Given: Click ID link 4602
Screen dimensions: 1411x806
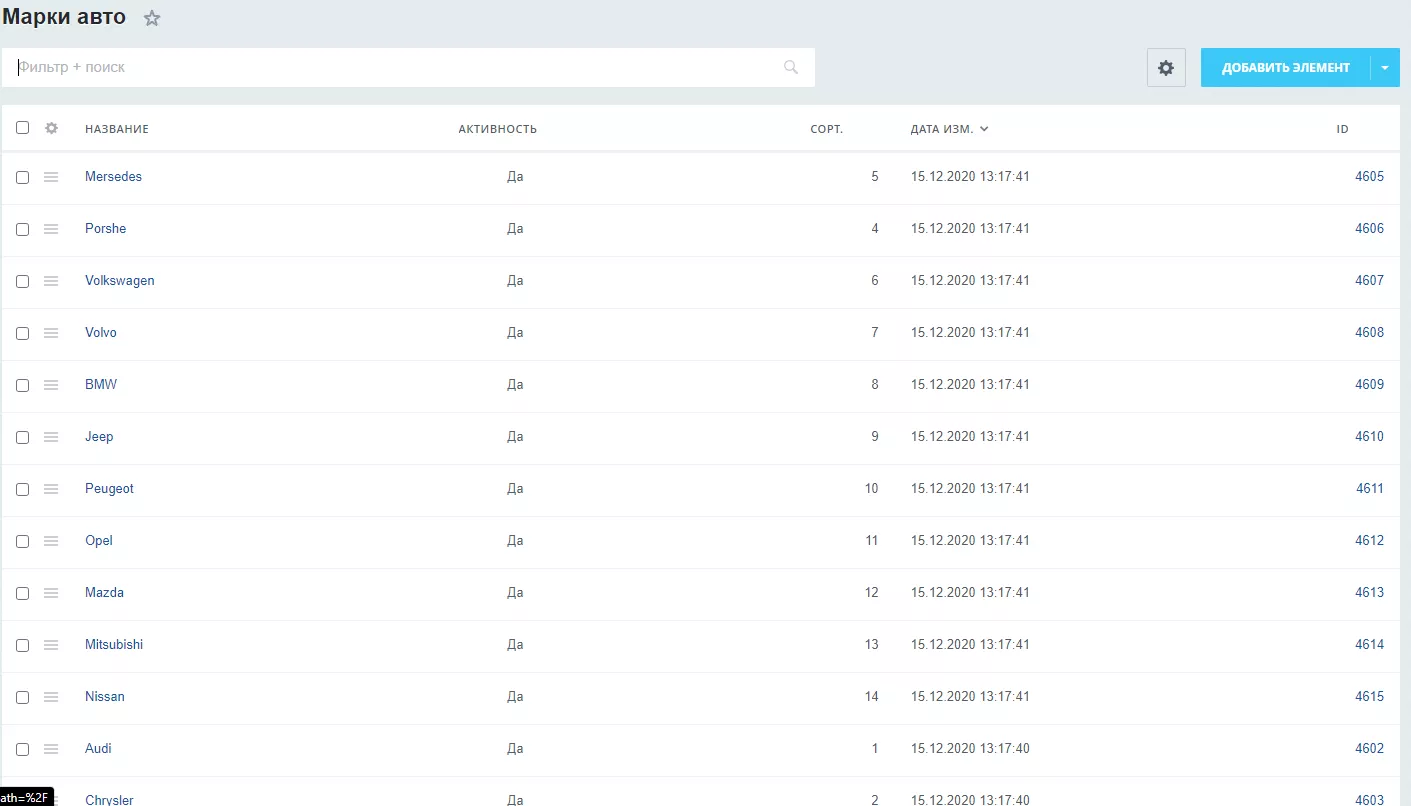Looking at the screenshot, I should (x=1369, y=749).
